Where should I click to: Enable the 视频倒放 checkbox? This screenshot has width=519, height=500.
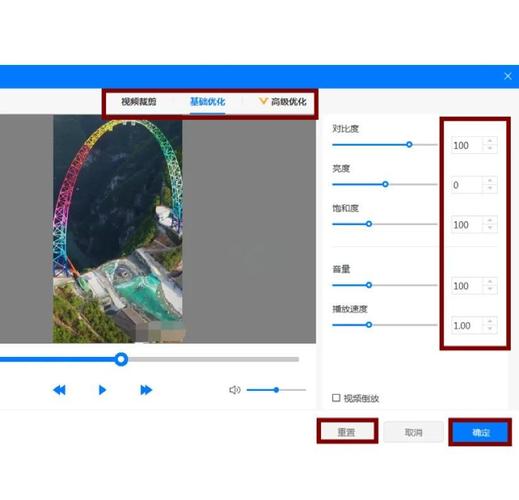pyautogui.click(x=336, y=398)
